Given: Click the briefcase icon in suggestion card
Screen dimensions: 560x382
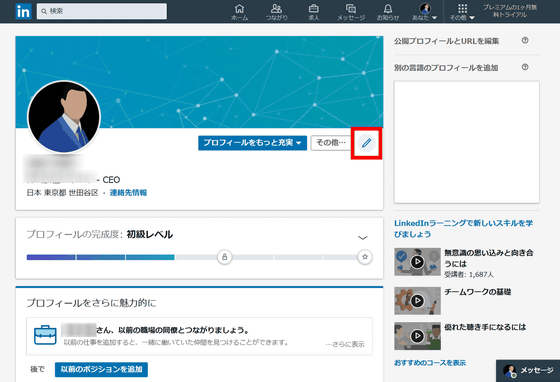Looking at the screenshot, I should click(x=45, y=335).
